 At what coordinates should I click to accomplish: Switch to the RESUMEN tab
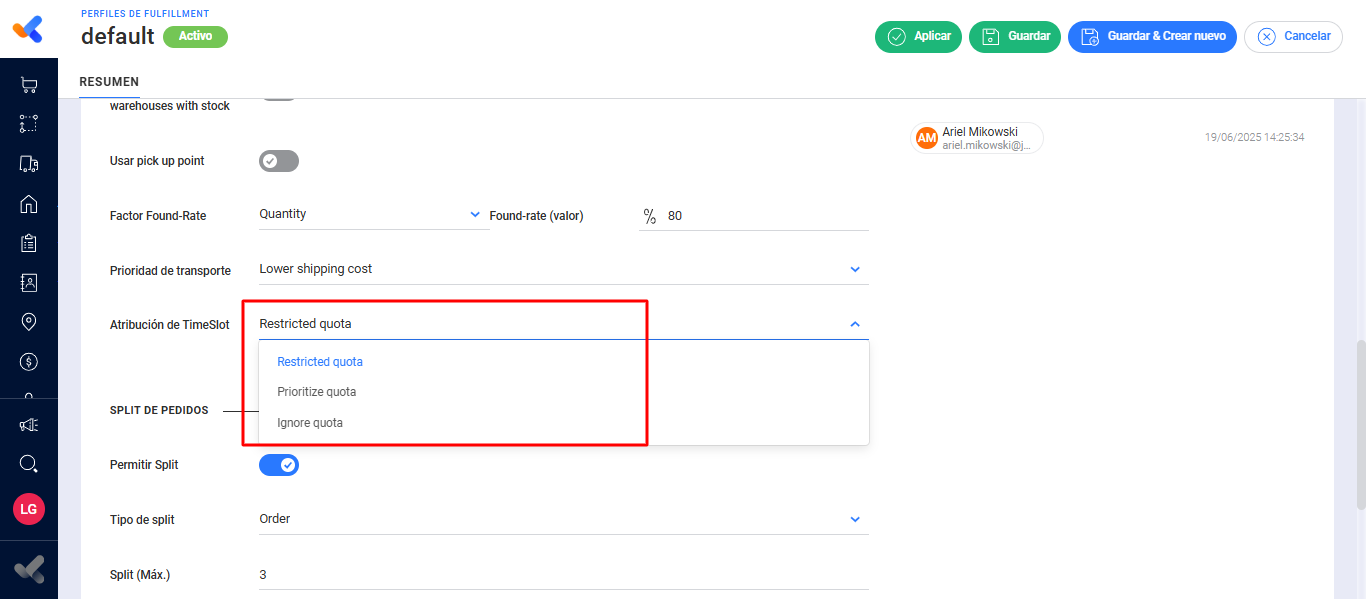click(109, 82)
